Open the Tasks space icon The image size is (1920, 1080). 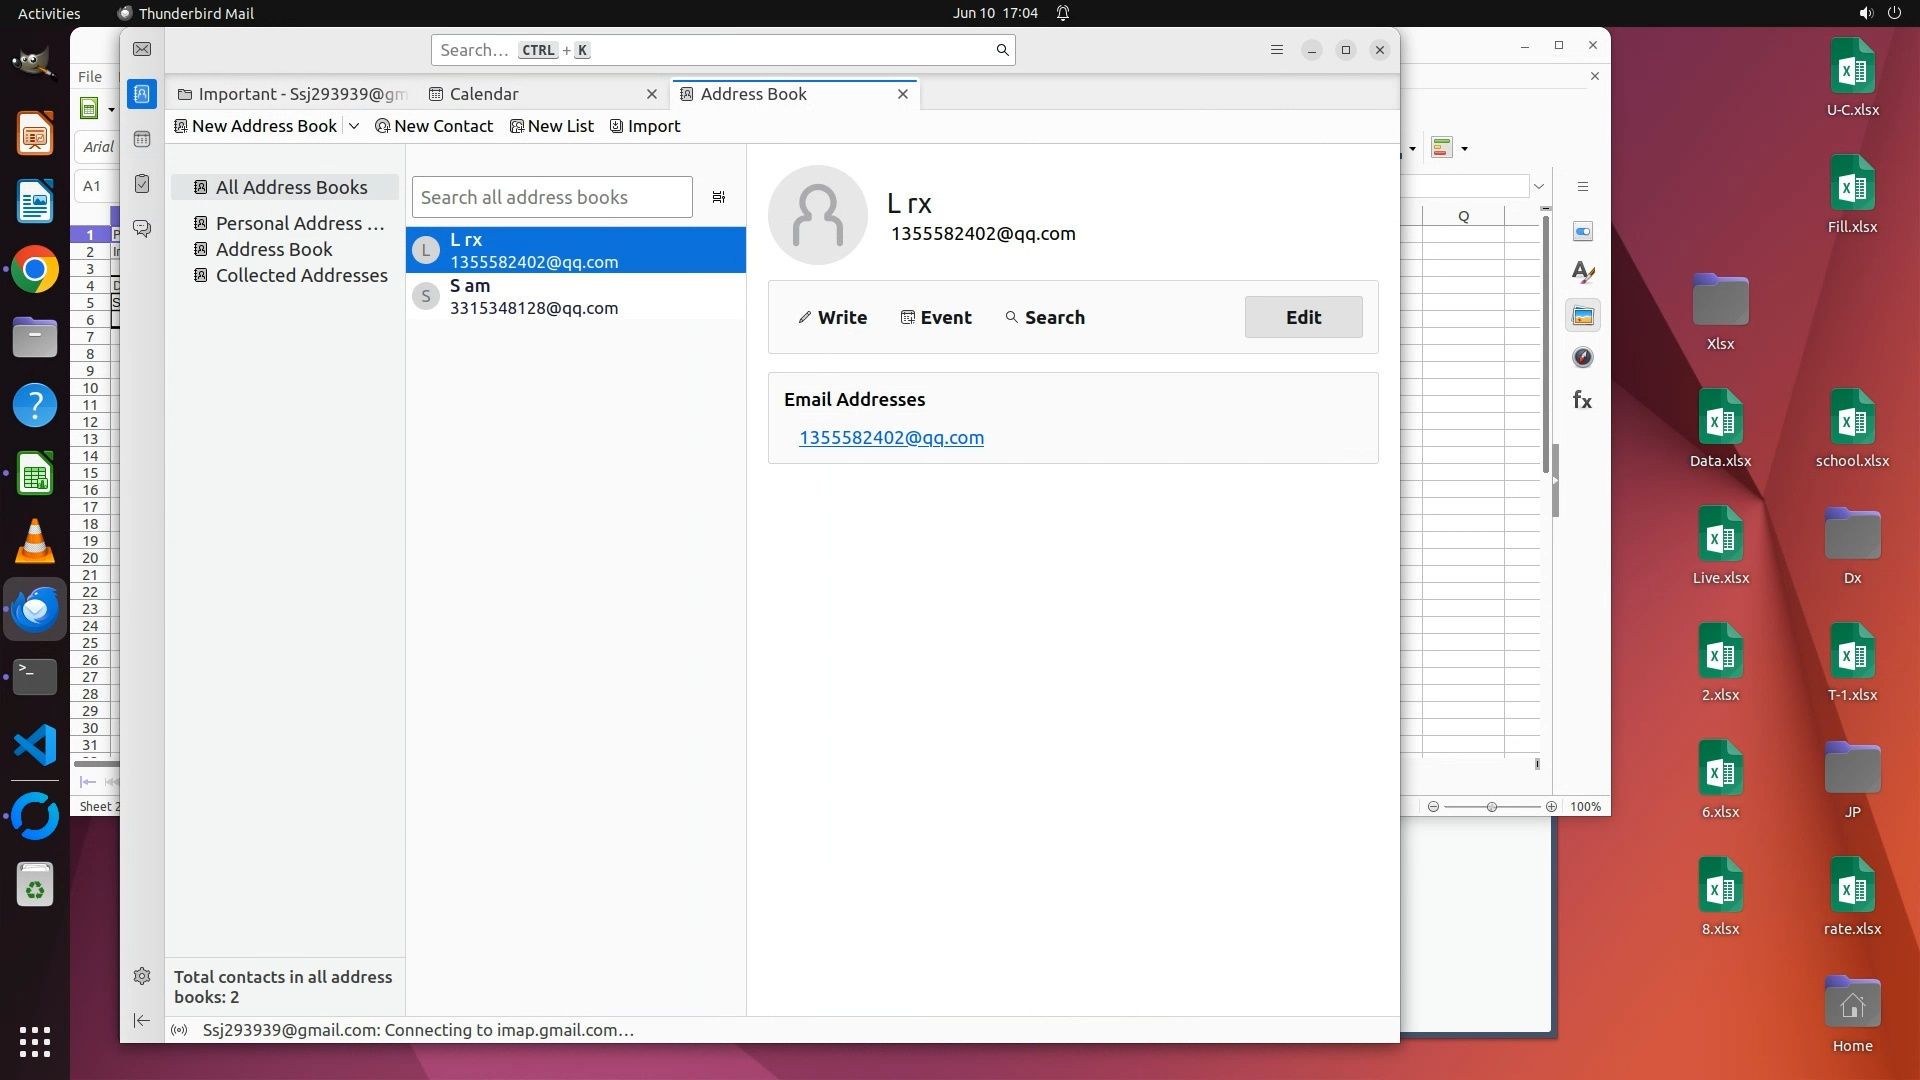(x=142, y=184)
